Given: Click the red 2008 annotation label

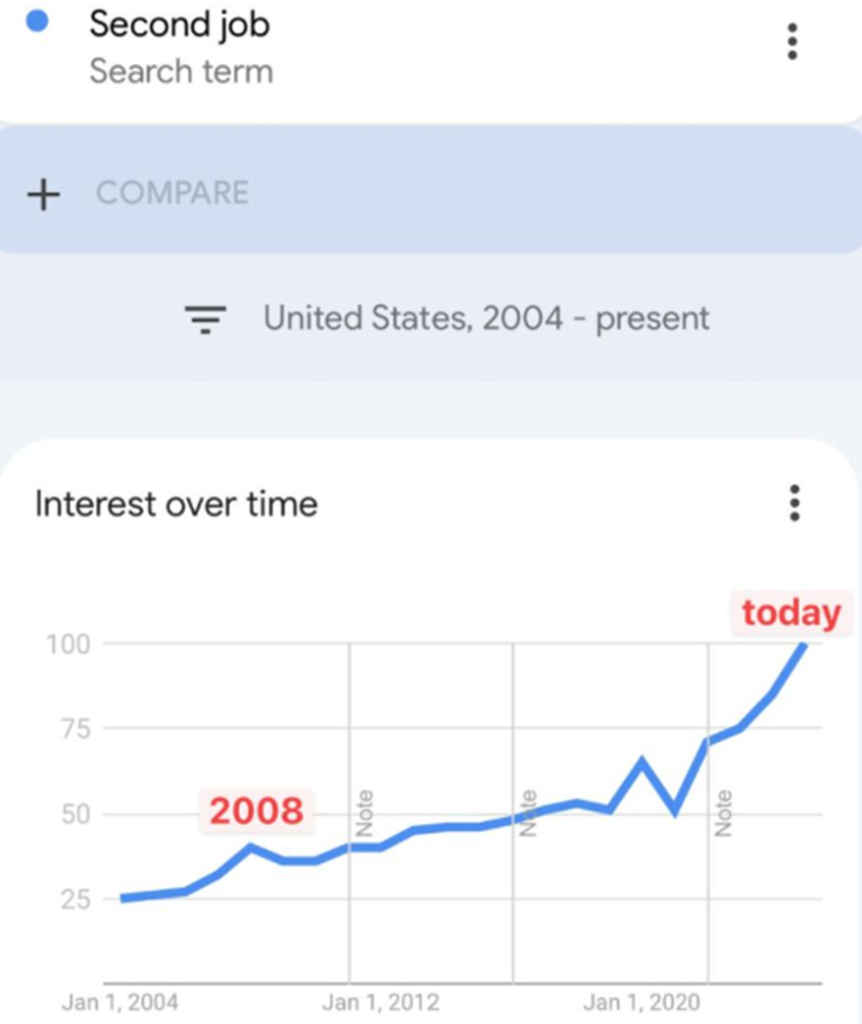Looking at the screenshot, I should coord(256,811).
